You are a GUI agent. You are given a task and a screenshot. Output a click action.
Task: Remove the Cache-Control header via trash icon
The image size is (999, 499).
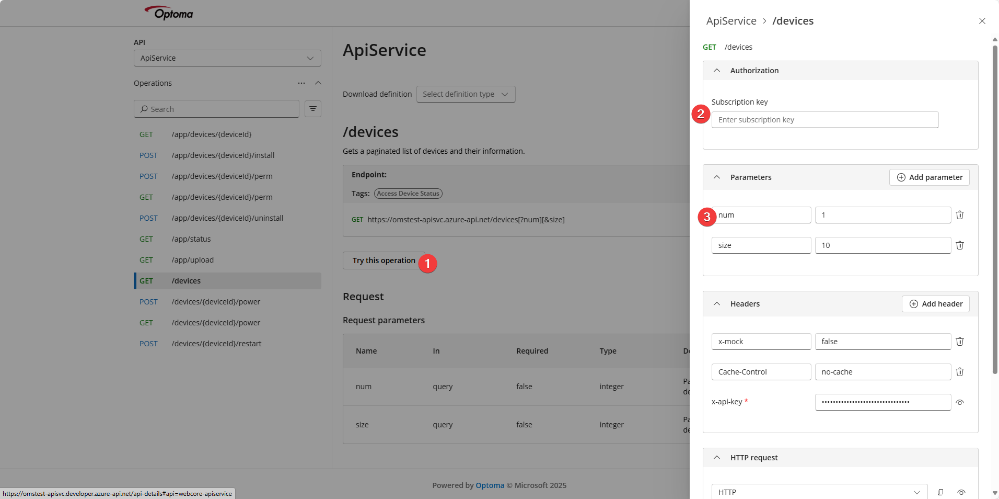[x=959, y=372]
